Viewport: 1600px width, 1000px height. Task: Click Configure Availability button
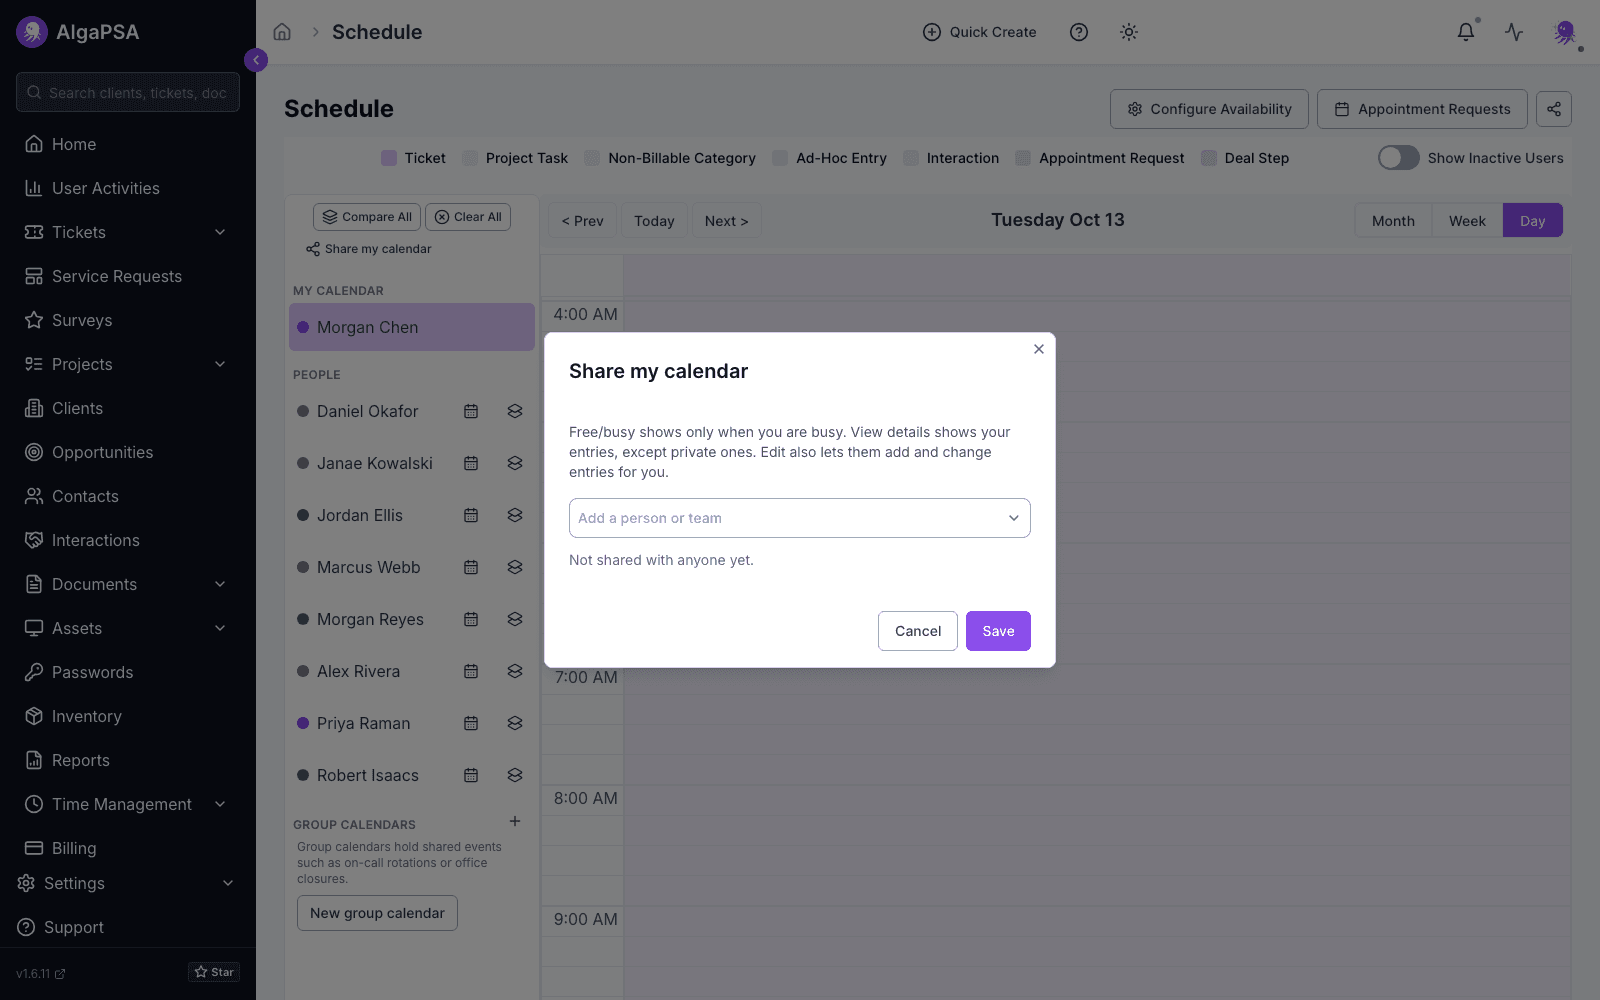pyautogui.click(x=1209, y=109)
